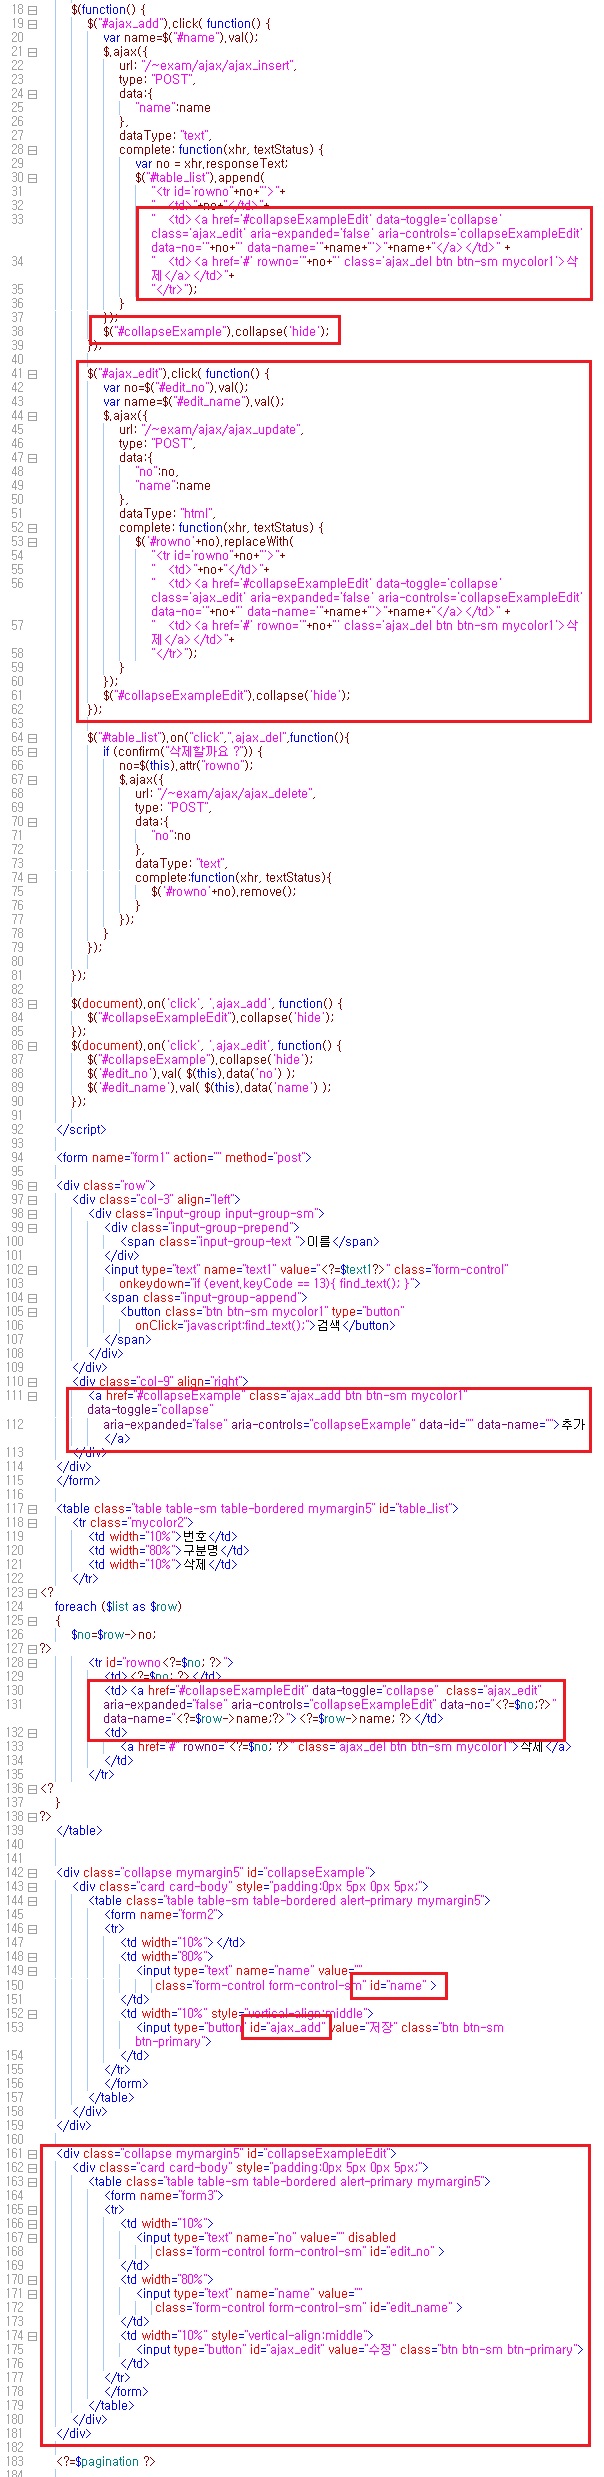This screenshot has height=2477, width=604.
Task: Collapse the fold marker at line 174
Action: point(32,2334)
